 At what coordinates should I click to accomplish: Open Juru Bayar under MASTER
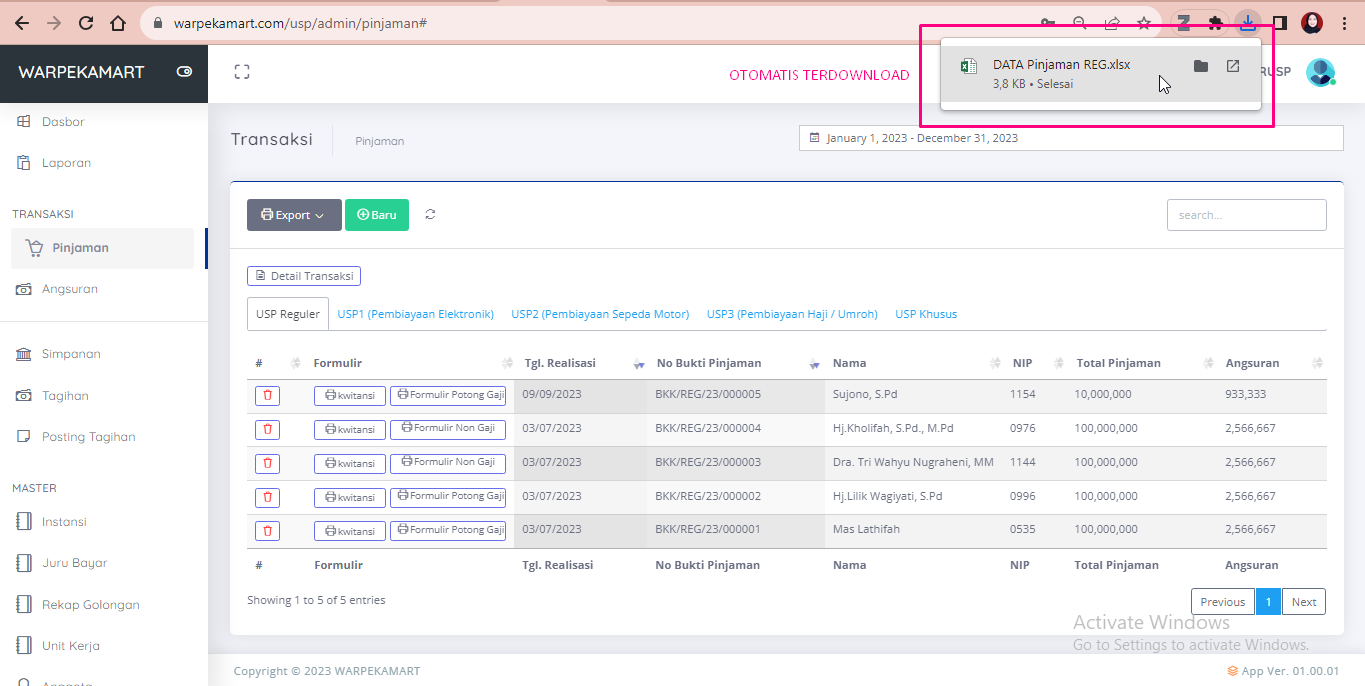74,563
